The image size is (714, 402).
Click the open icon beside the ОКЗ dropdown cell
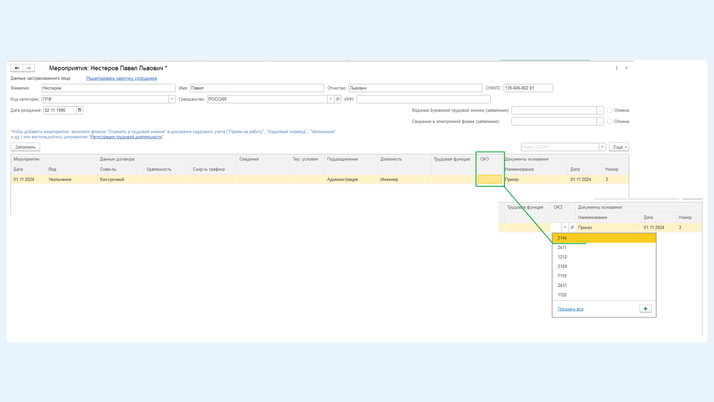click(572, 227)
